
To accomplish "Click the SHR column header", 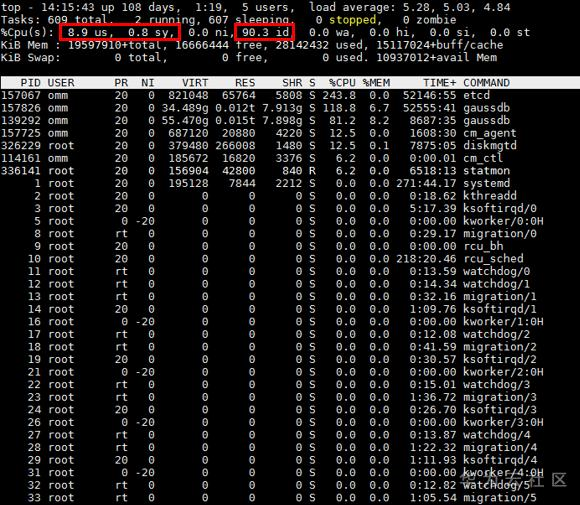I will coord(292,83).
